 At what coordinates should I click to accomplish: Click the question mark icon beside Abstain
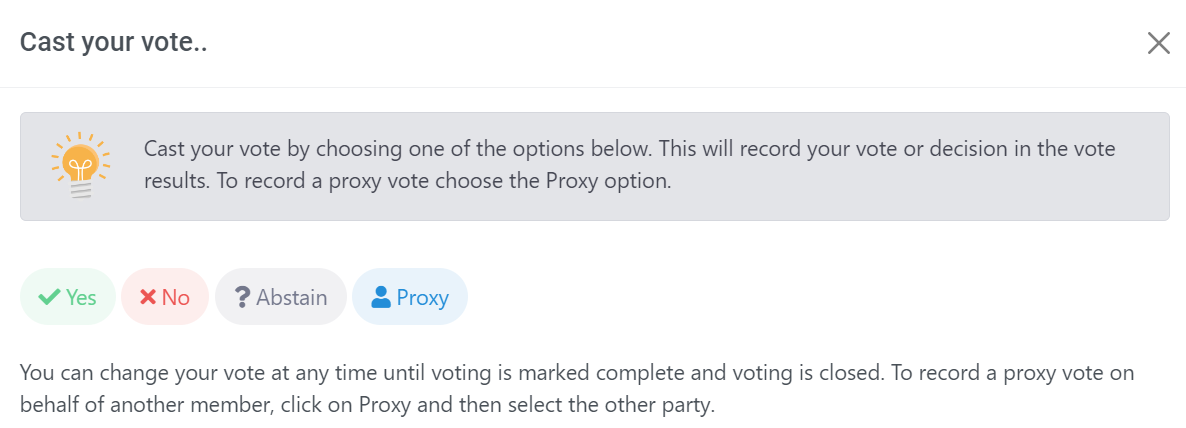pos(242,297)
